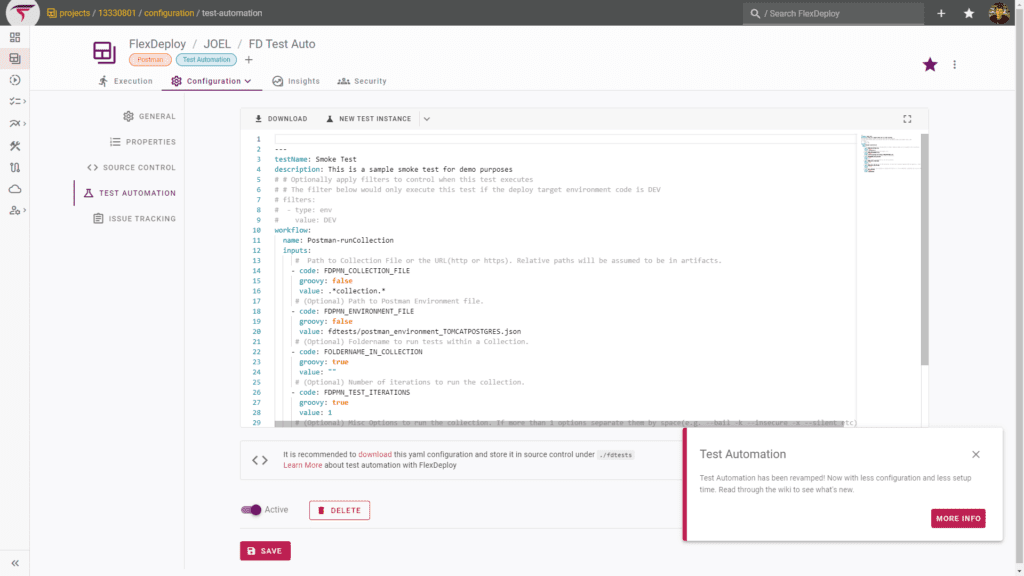Click More Info in the notification

coord(958,519)
